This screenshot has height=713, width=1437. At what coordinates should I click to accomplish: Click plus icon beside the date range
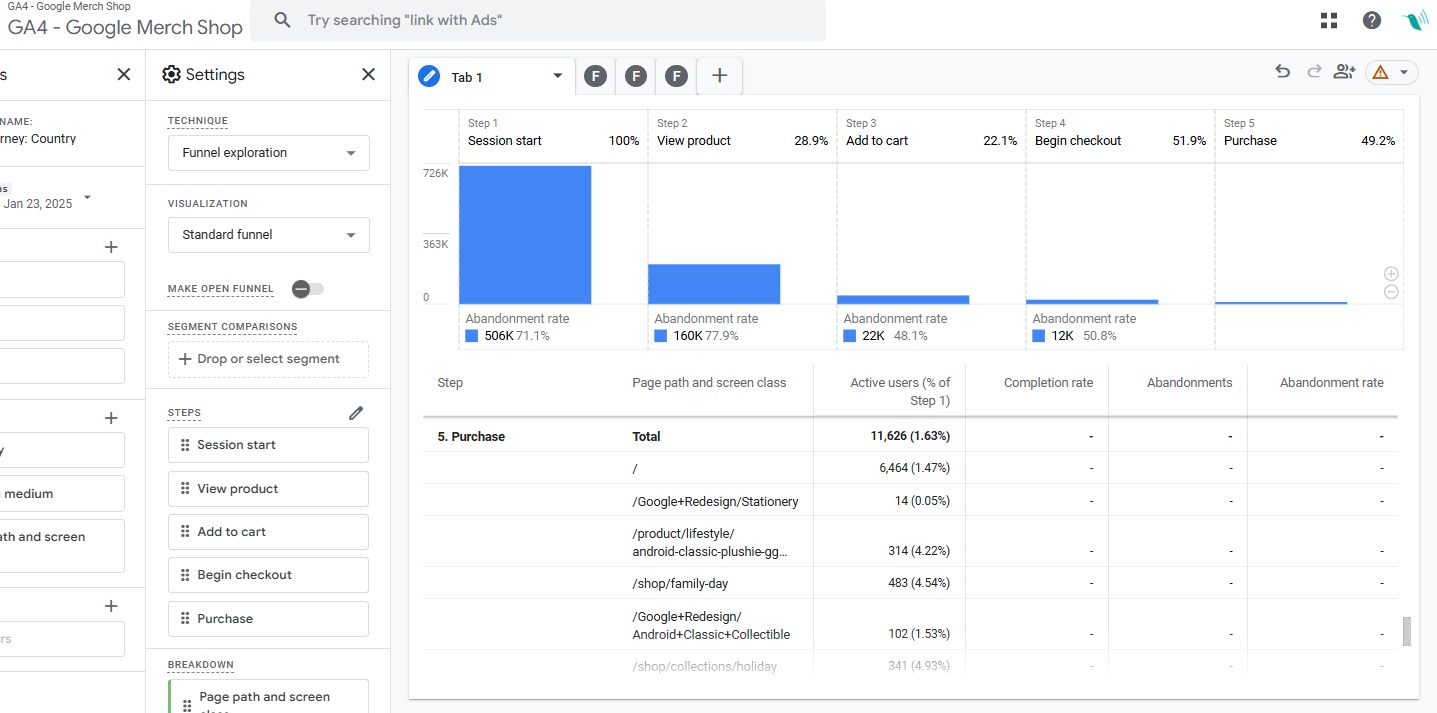pos(111,247)
